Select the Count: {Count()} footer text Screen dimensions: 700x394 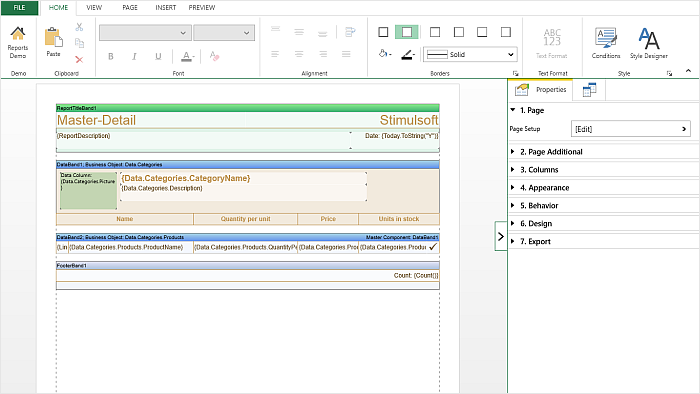pyautogui.click(x=416, y=275)
